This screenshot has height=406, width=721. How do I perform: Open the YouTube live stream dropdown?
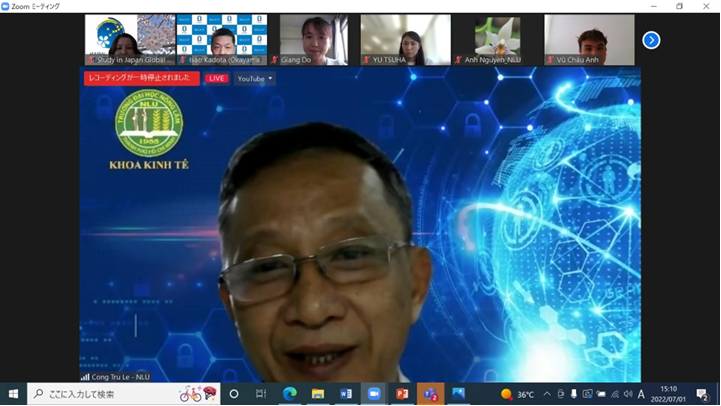tap(254, 79)
